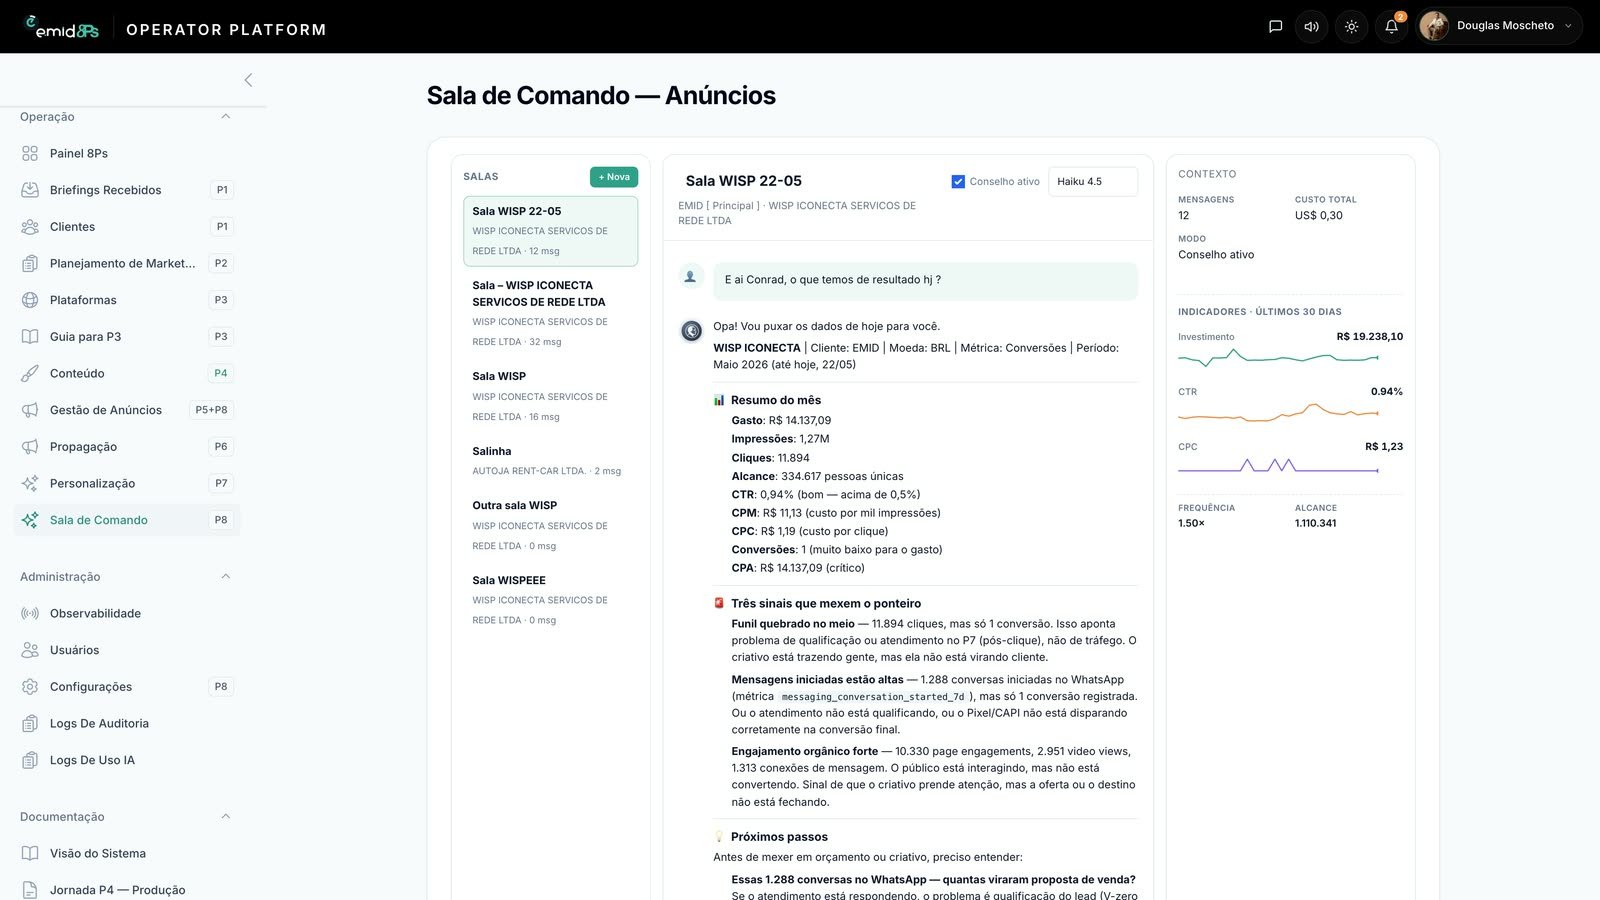This screenshot has height=900, width=1600.
Task: Click the messaging_conversation_started_7d metric code
Action: coord(873,697)
